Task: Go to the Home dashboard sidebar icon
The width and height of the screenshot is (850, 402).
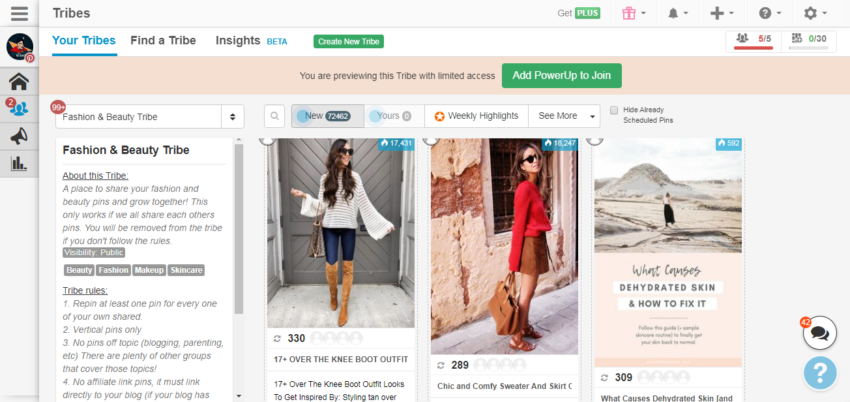Action: [x=18, y=81]
